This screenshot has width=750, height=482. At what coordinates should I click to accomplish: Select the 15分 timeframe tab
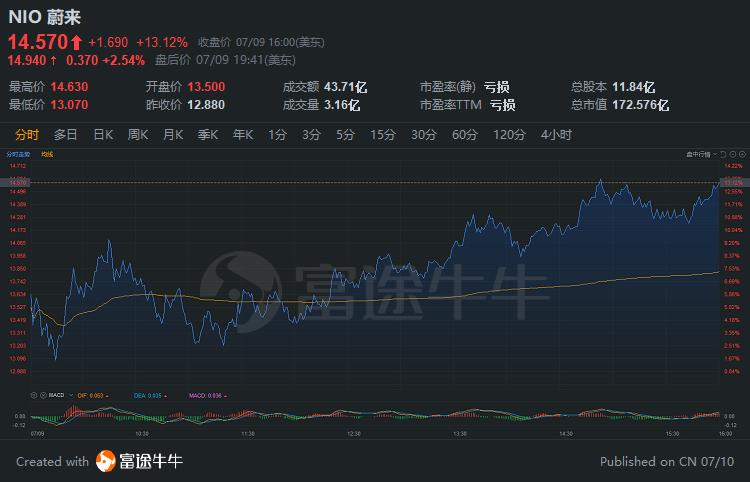[x=383, y=135]
